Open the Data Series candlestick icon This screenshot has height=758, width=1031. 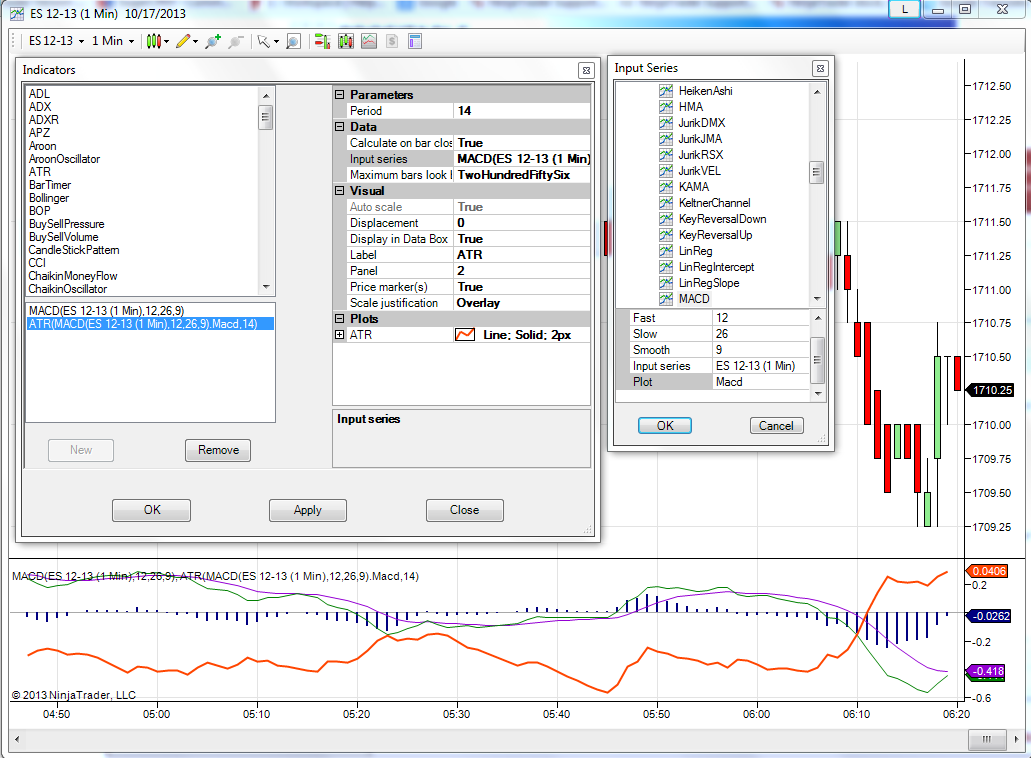[346, 41]
